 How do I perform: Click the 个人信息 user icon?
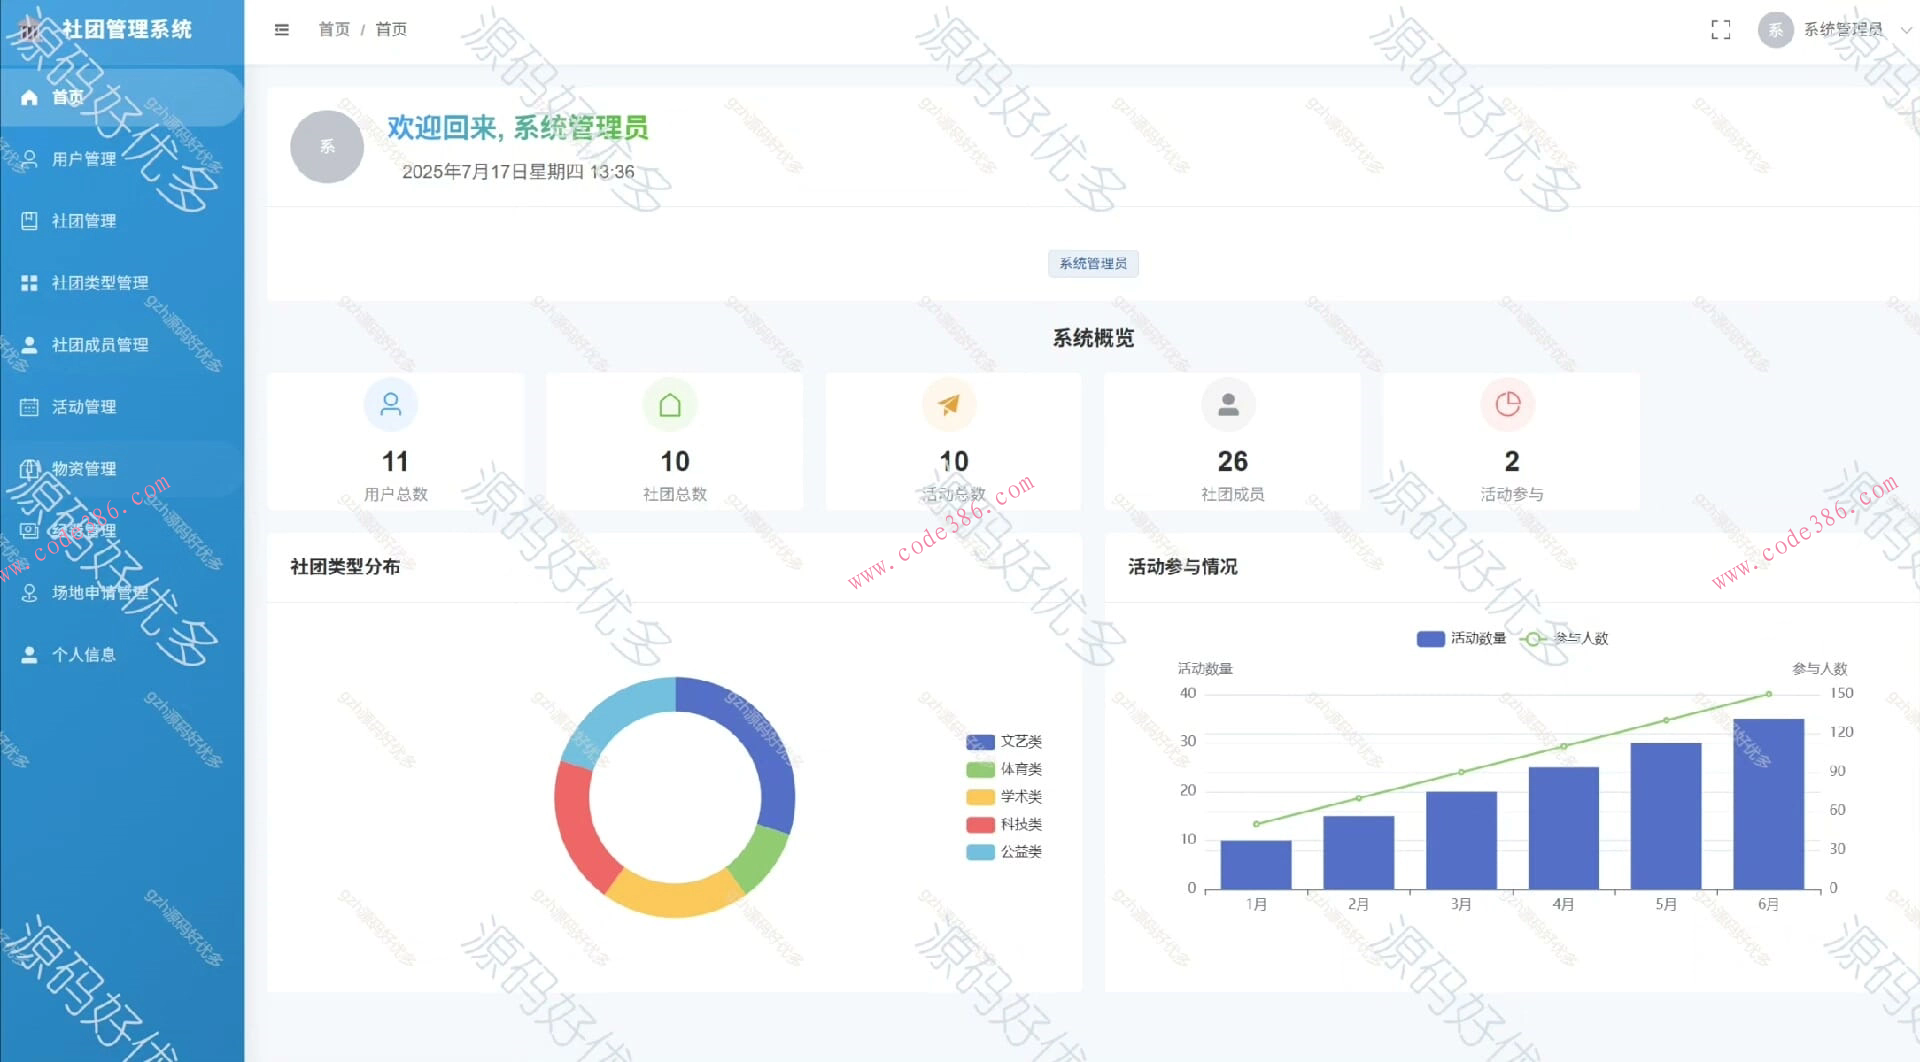(30, 655)
